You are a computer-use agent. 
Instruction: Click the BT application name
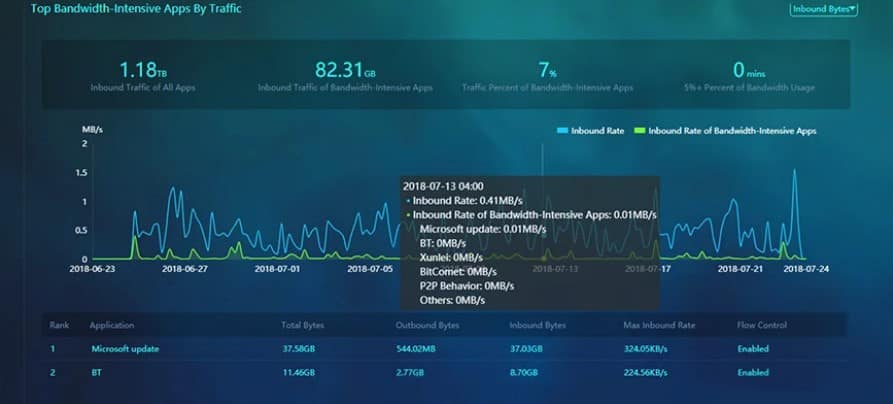[97, 372]
